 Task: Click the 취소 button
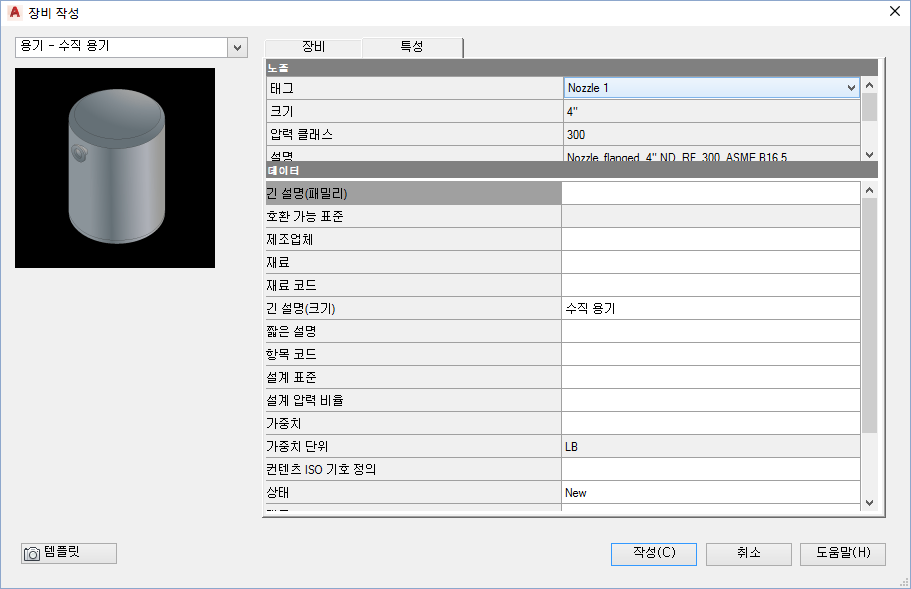click(x=749, y=554)
